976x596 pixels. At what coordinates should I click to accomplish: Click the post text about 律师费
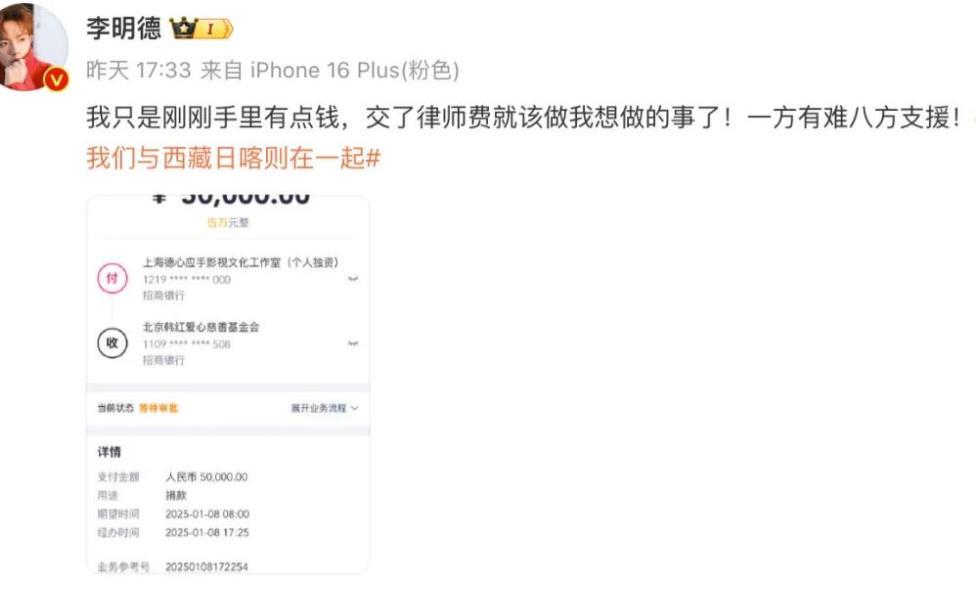(523, 118)
